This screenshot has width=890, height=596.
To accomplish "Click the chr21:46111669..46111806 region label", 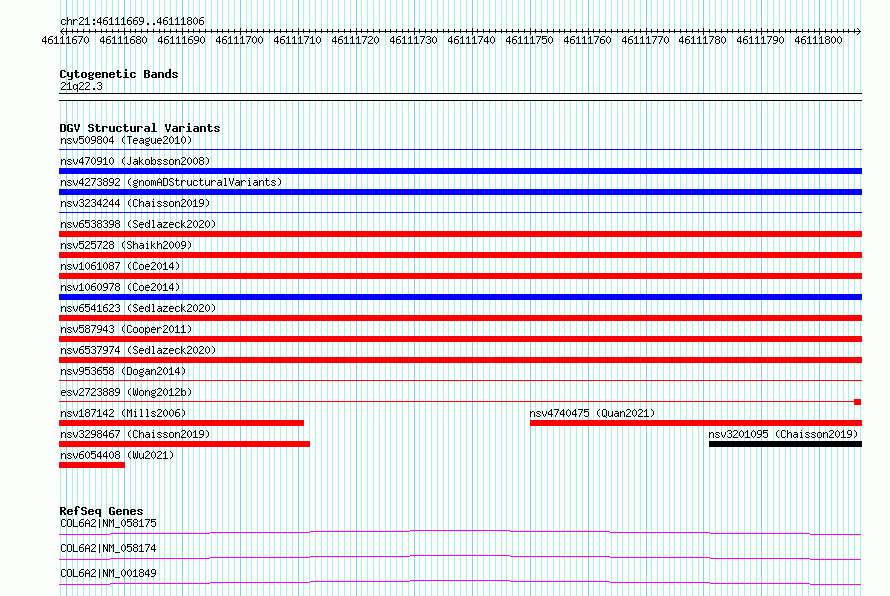I will tap(132, 21).
